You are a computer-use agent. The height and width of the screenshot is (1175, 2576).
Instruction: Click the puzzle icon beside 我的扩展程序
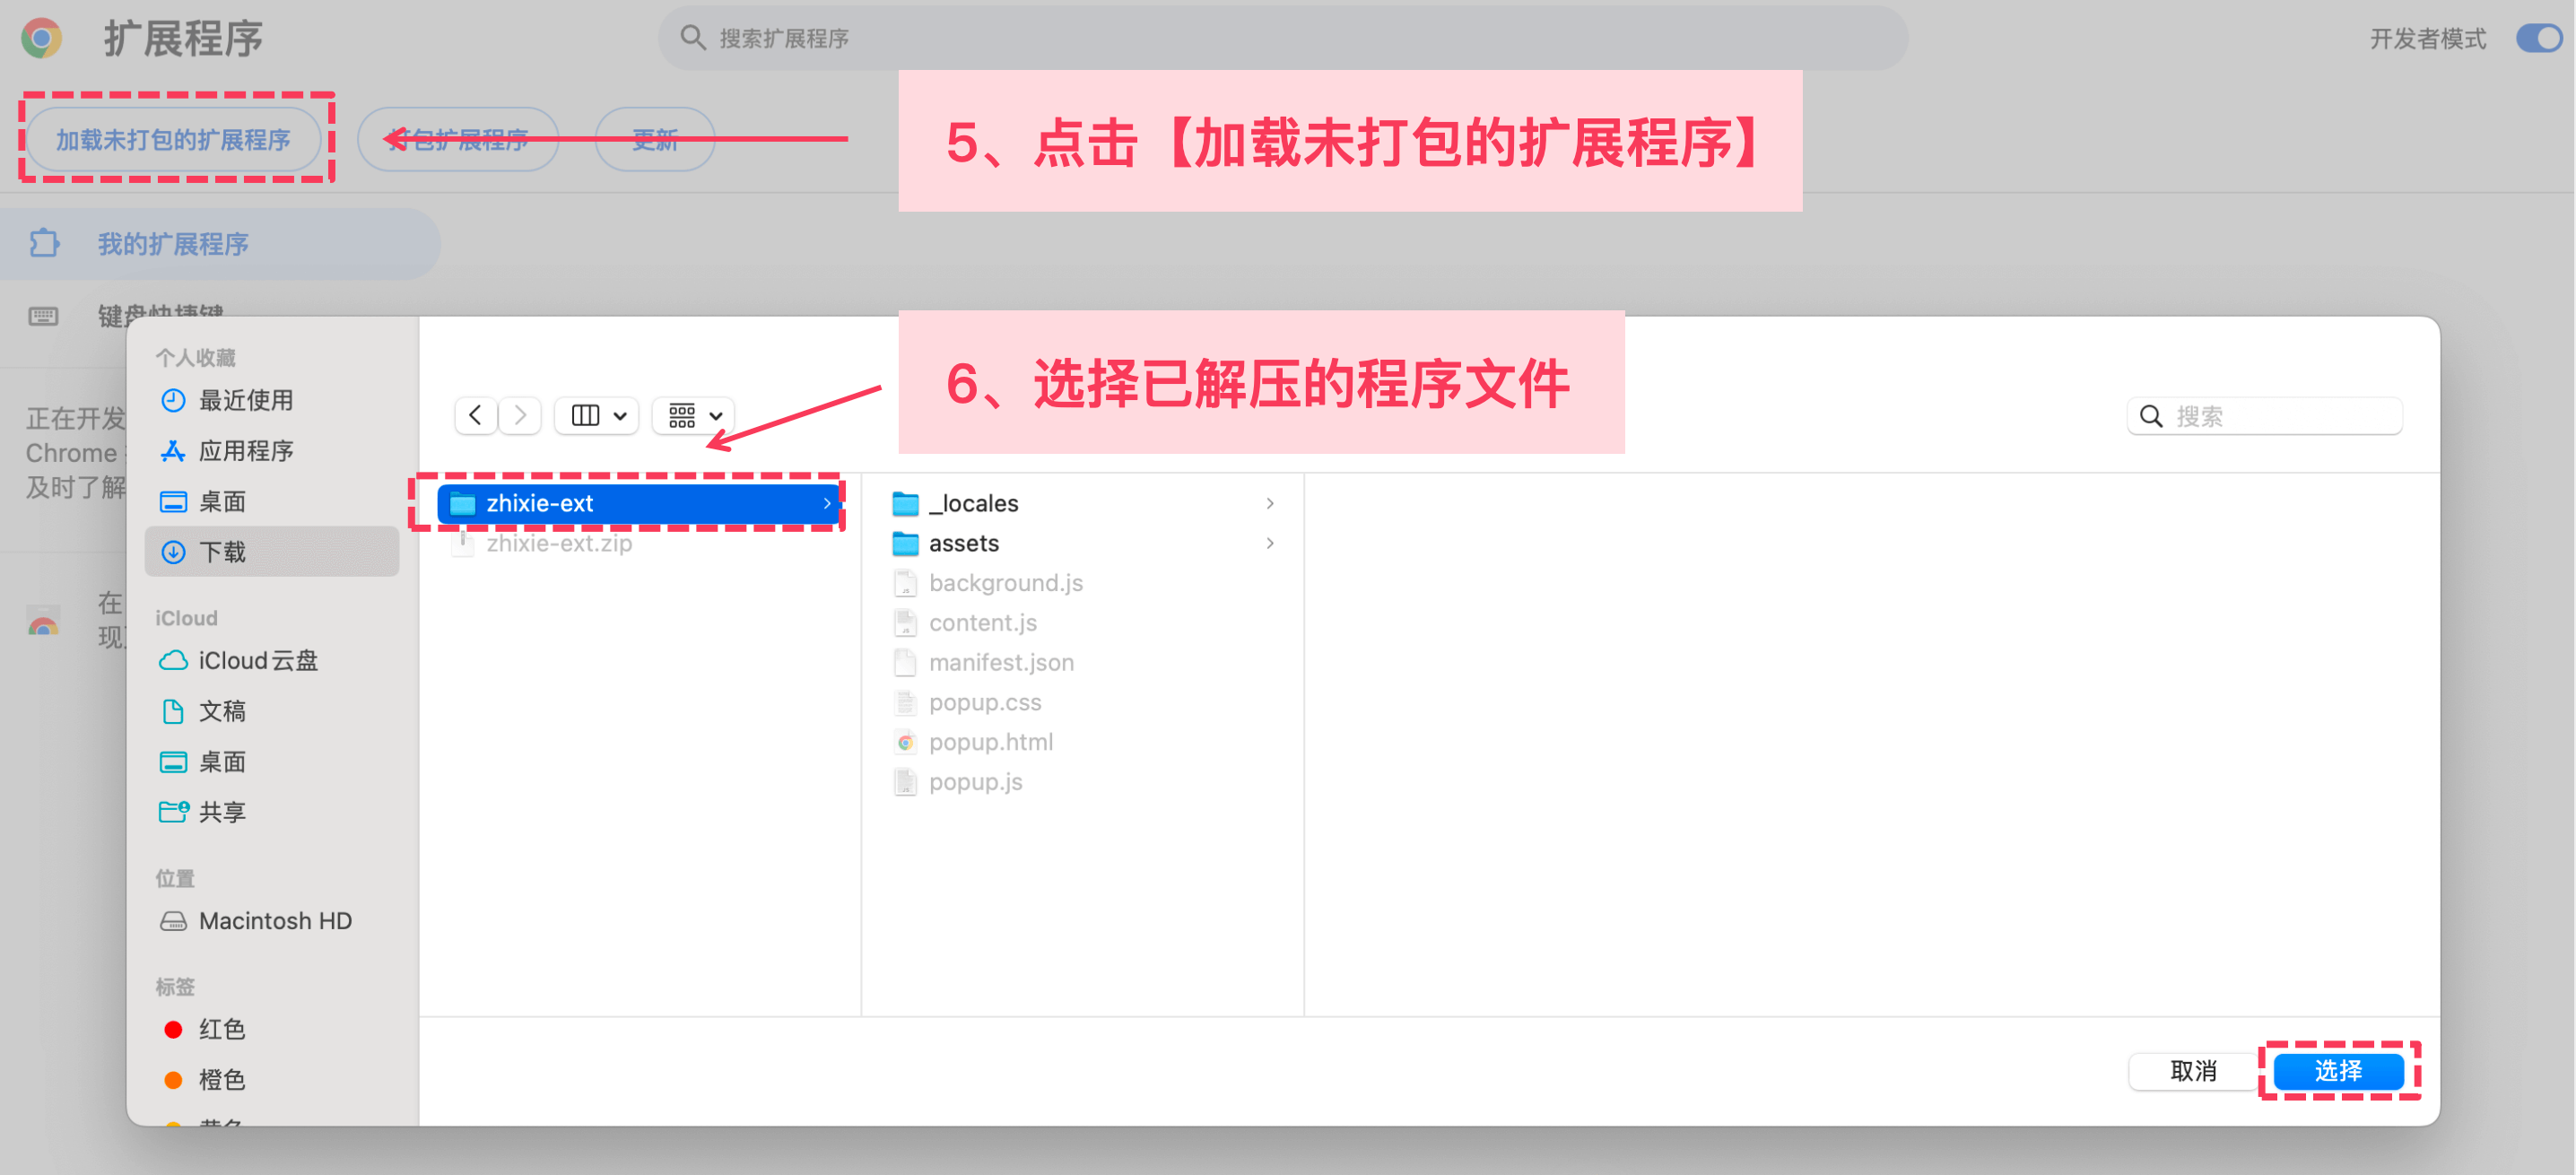point(44,243)
